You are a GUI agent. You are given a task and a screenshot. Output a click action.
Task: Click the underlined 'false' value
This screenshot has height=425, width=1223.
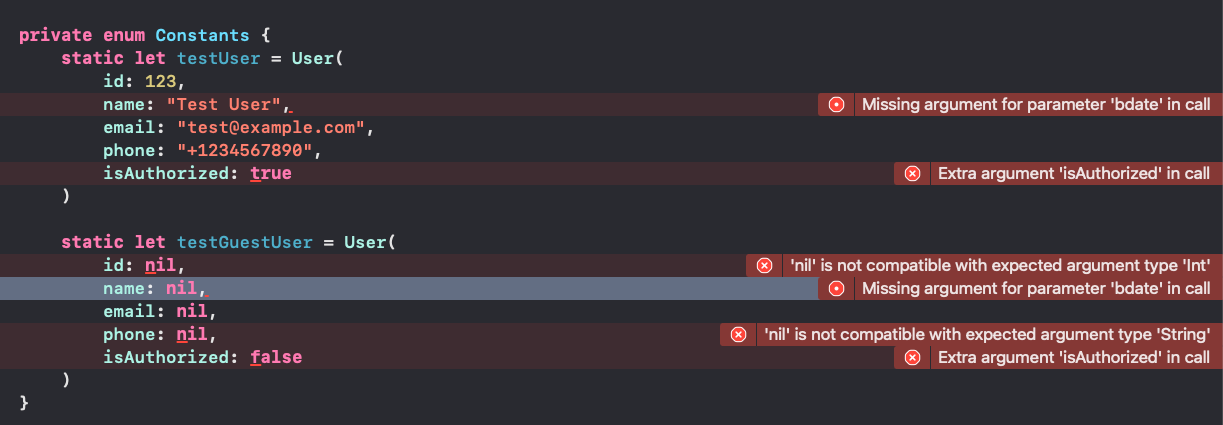[x=276, y=358]
